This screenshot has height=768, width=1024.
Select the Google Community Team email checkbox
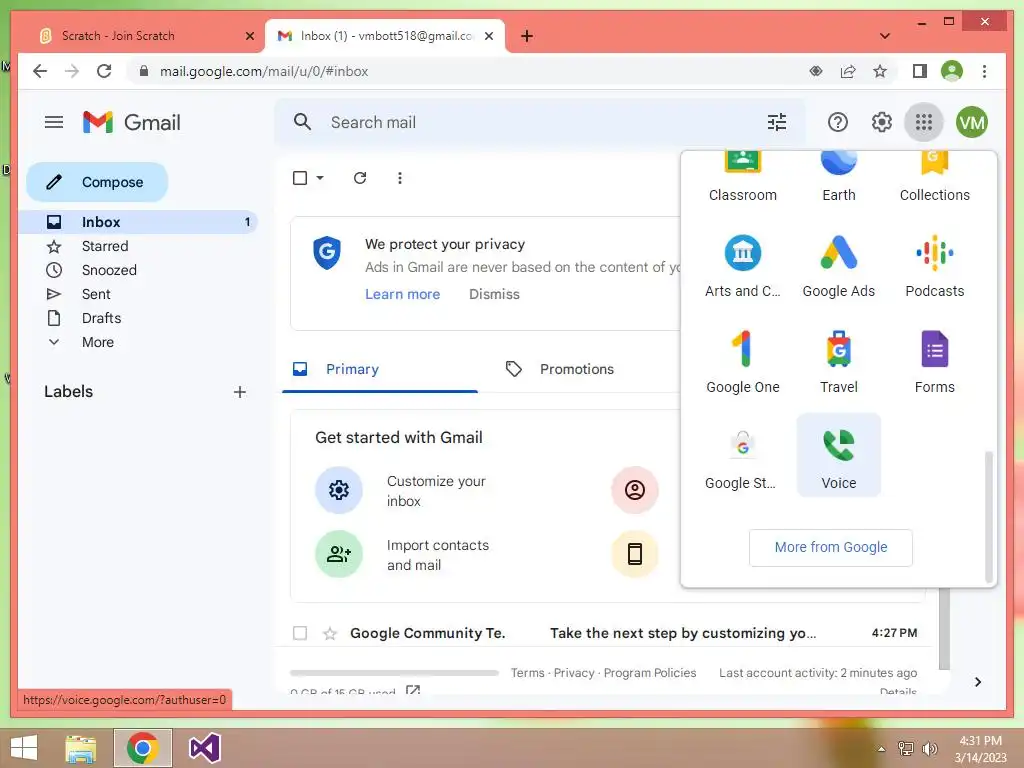pyautogui.click(x=300, y=633)
